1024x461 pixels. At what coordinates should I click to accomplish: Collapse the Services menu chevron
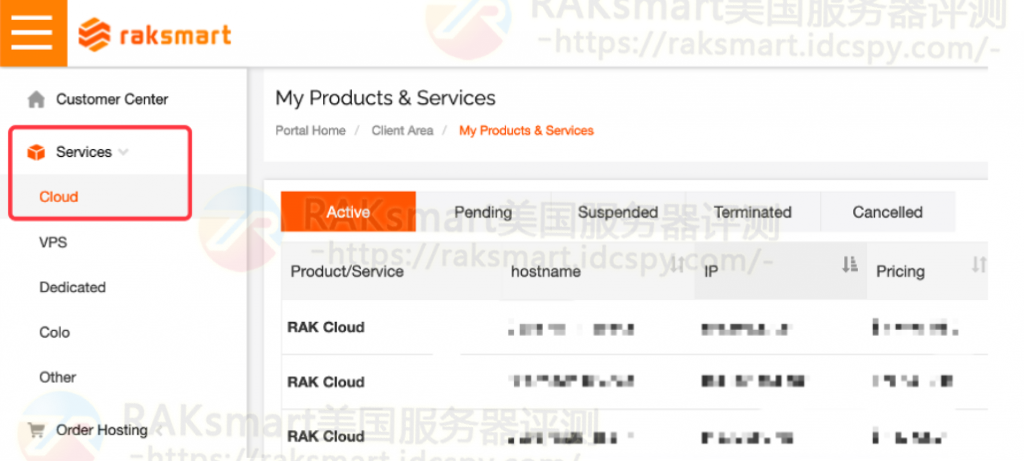(123, 153)
